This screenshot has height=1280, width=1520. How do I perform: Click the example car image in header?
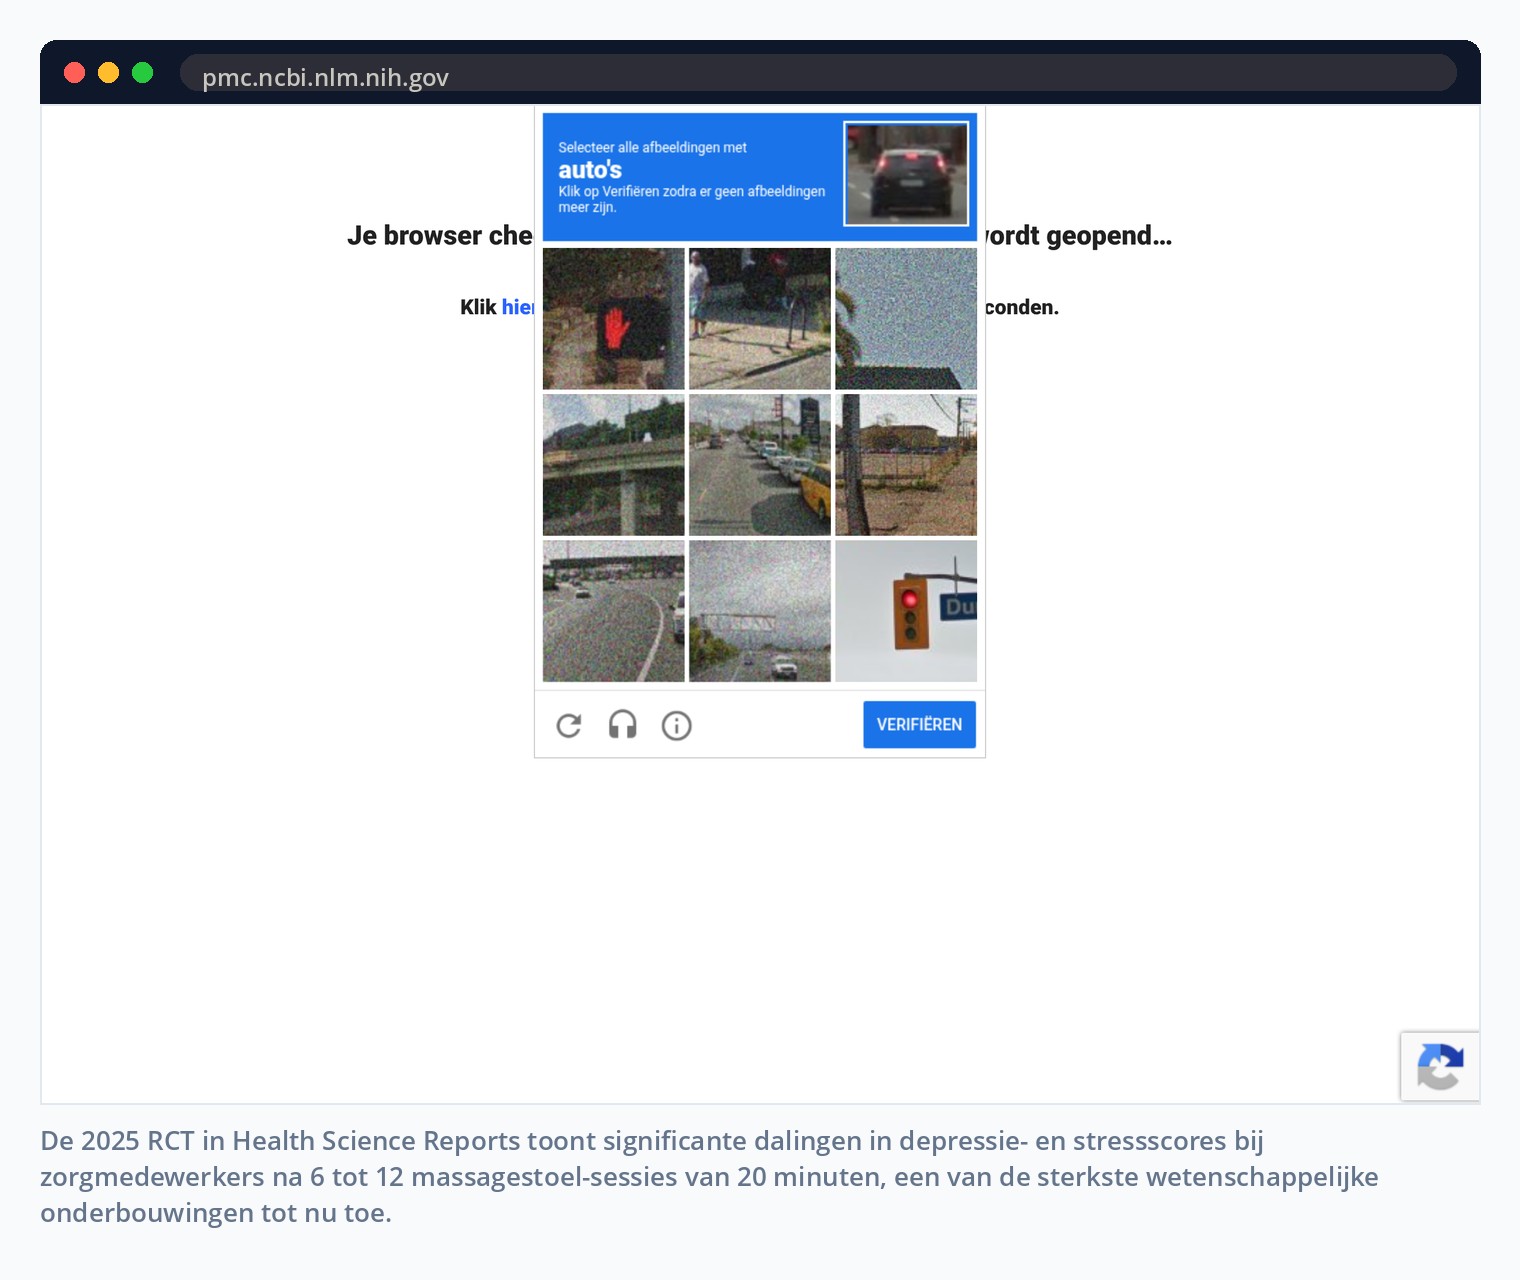pos(906,174)
